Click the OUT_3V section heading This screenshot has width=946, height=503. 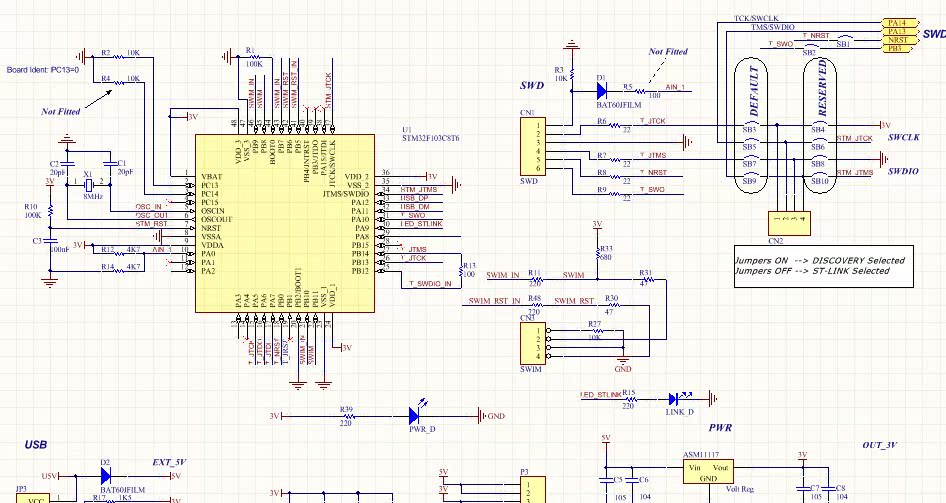click(x=880, y=445)
